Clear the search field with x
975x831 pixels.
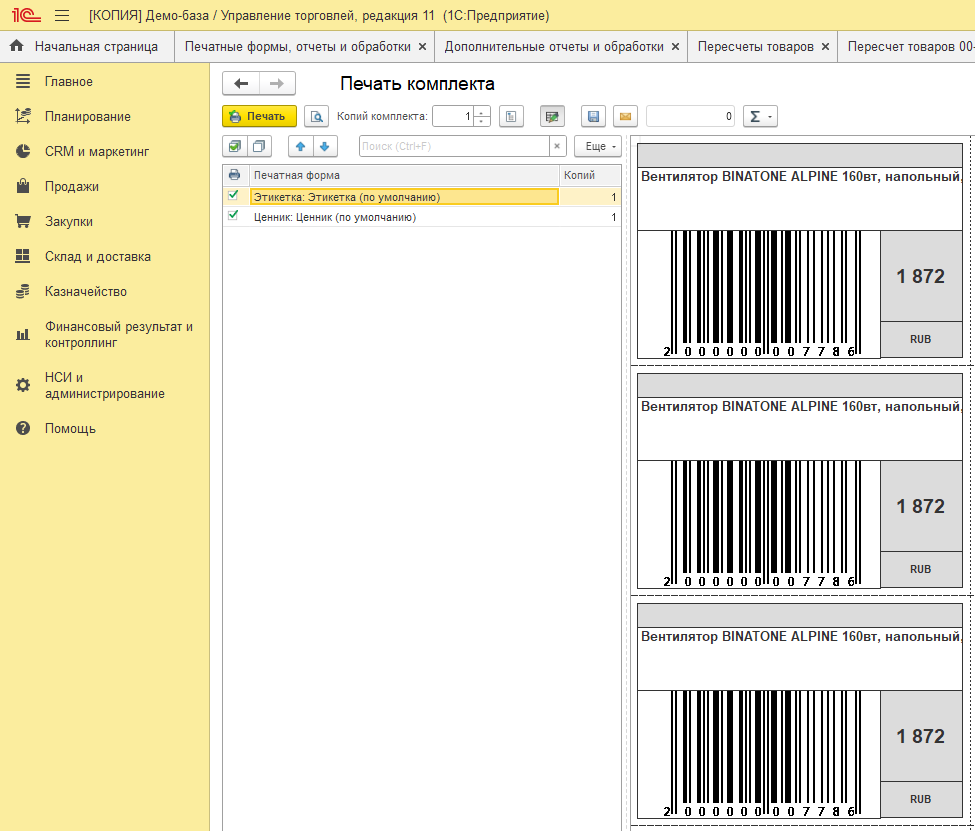coord(557,146)
